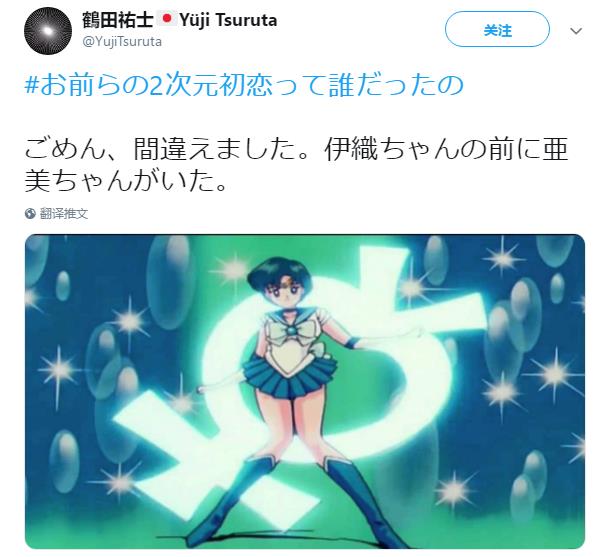Click the romanized name Yūji Tsuruta

(x=228, y=20)
